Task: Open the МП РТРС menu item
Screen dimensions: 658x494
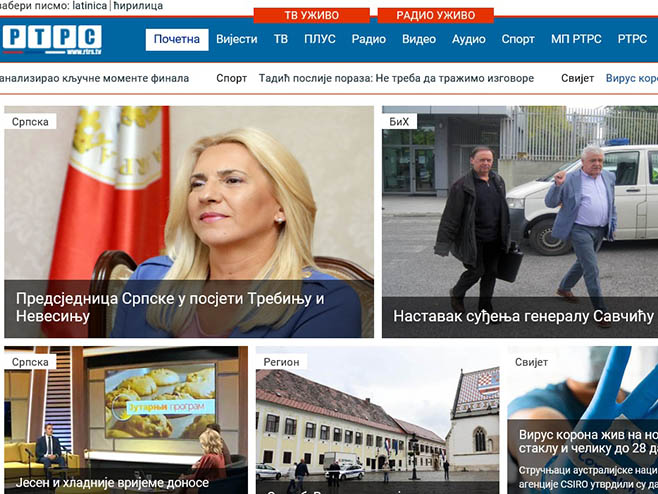Action: (576, 39)
